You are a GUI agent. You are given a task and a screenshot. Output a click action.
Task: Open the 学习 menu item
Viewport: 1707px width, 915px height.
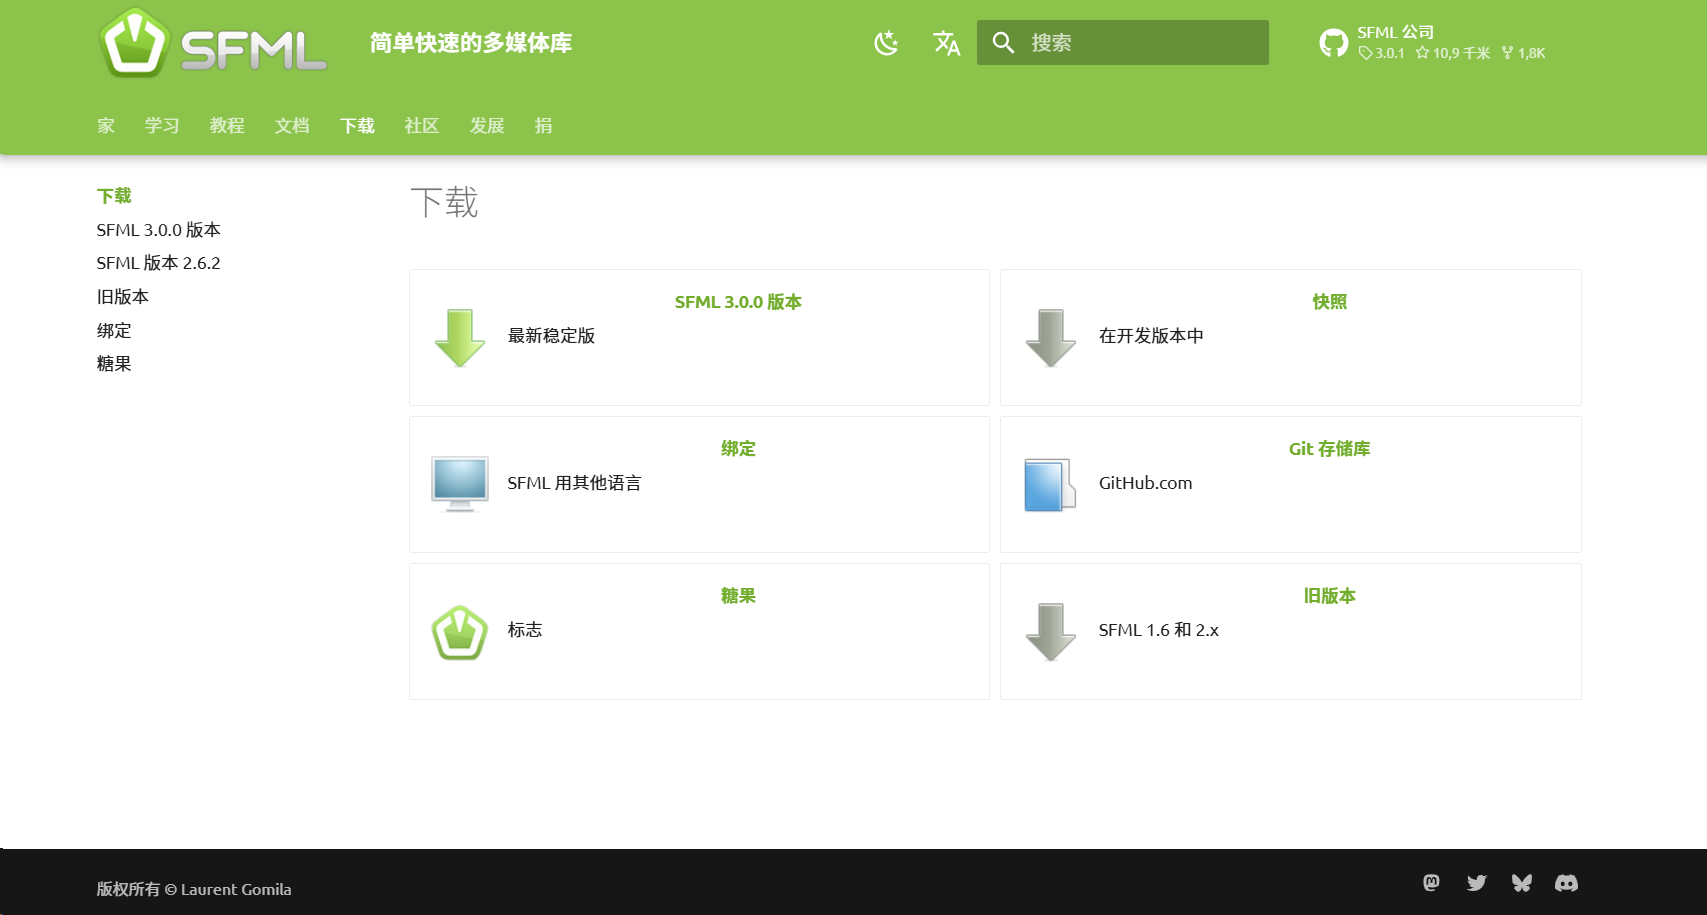click(x=162, y=126)
